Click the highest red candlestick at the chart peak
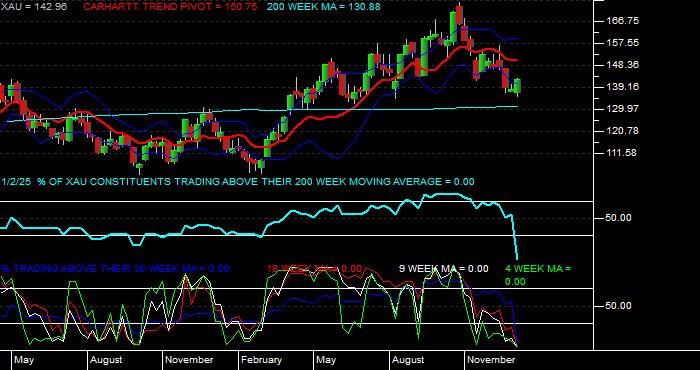Viewport: 700px width, 370px height. coord(460,14)
